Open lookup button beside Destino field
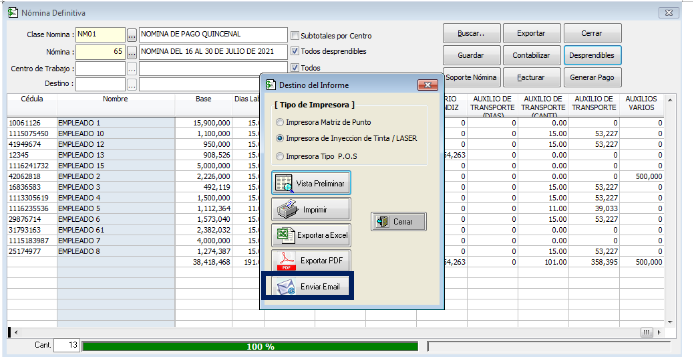 click(x=132, y=84)
